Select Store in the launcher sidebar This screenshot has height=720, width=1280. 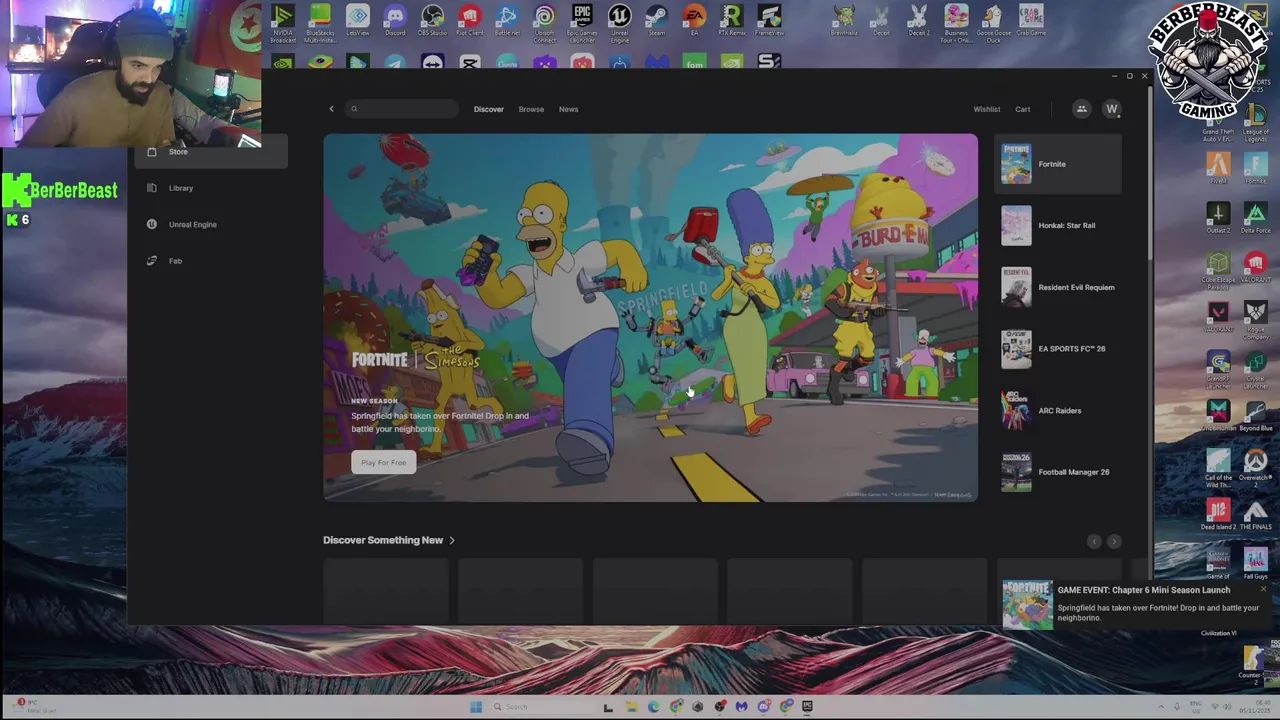tap(211, 151)
